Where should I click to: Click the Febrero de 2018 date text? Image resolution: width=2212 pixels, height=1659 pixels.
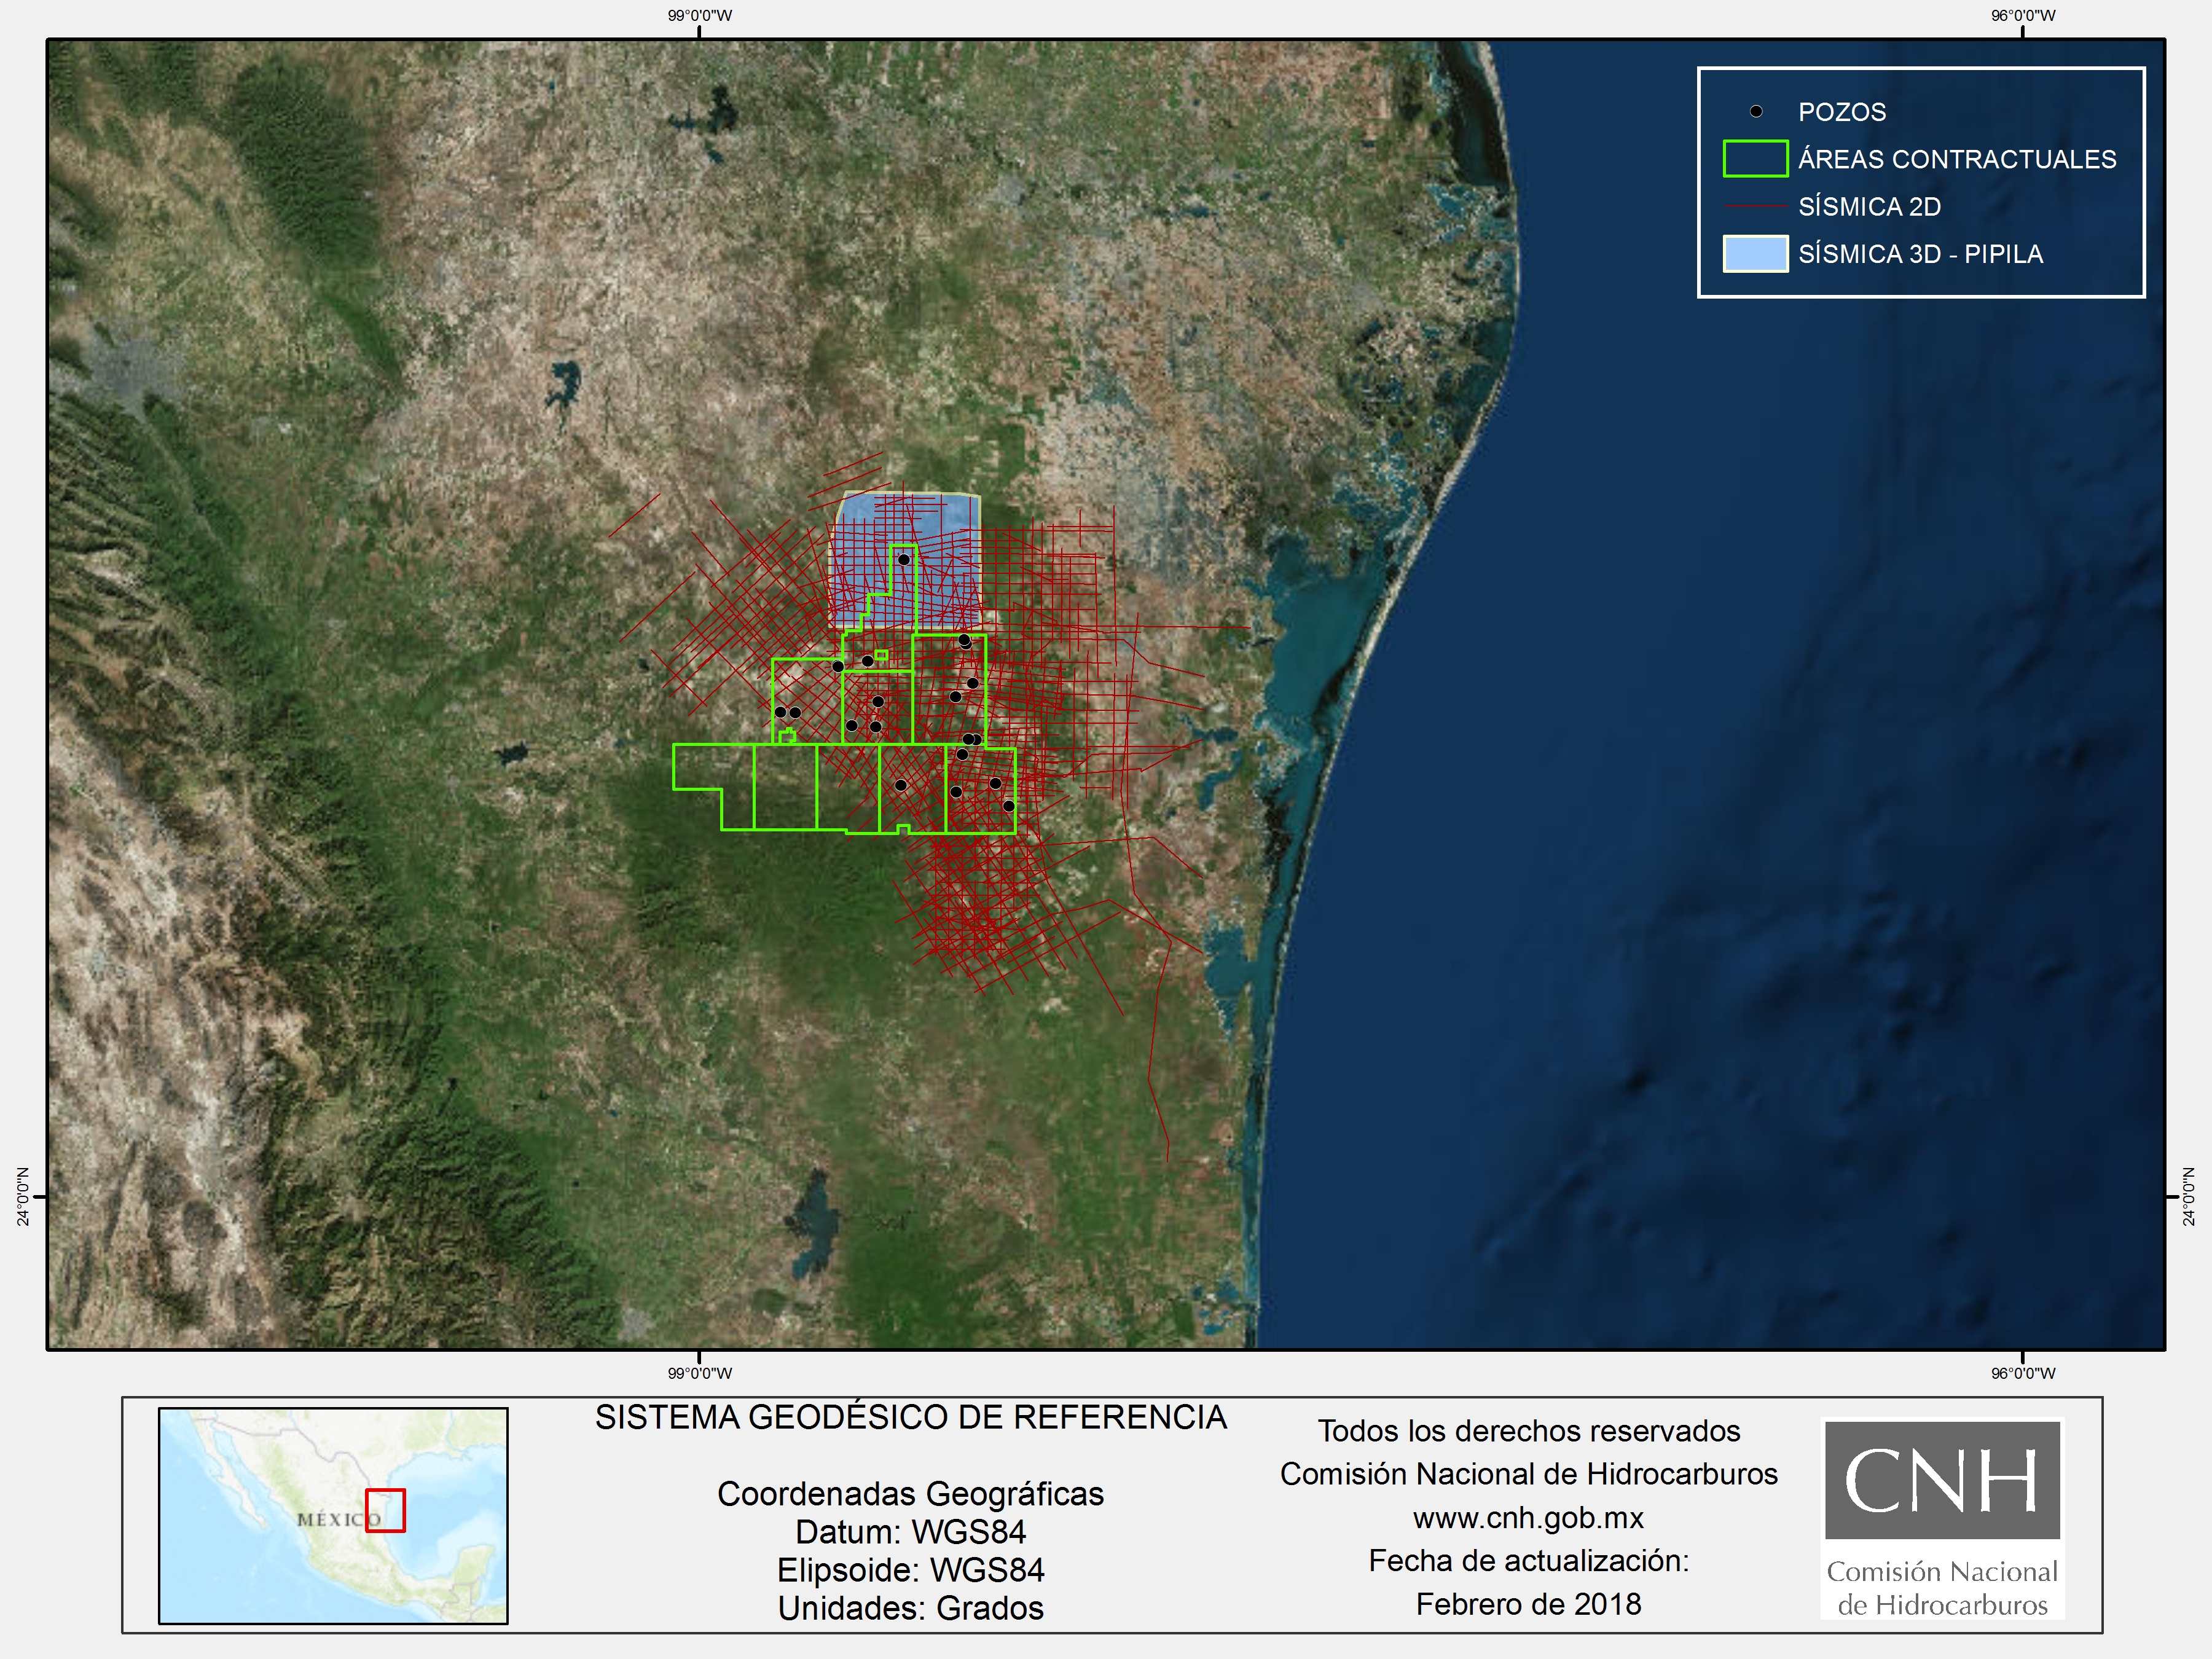tap(1528, 1604)
